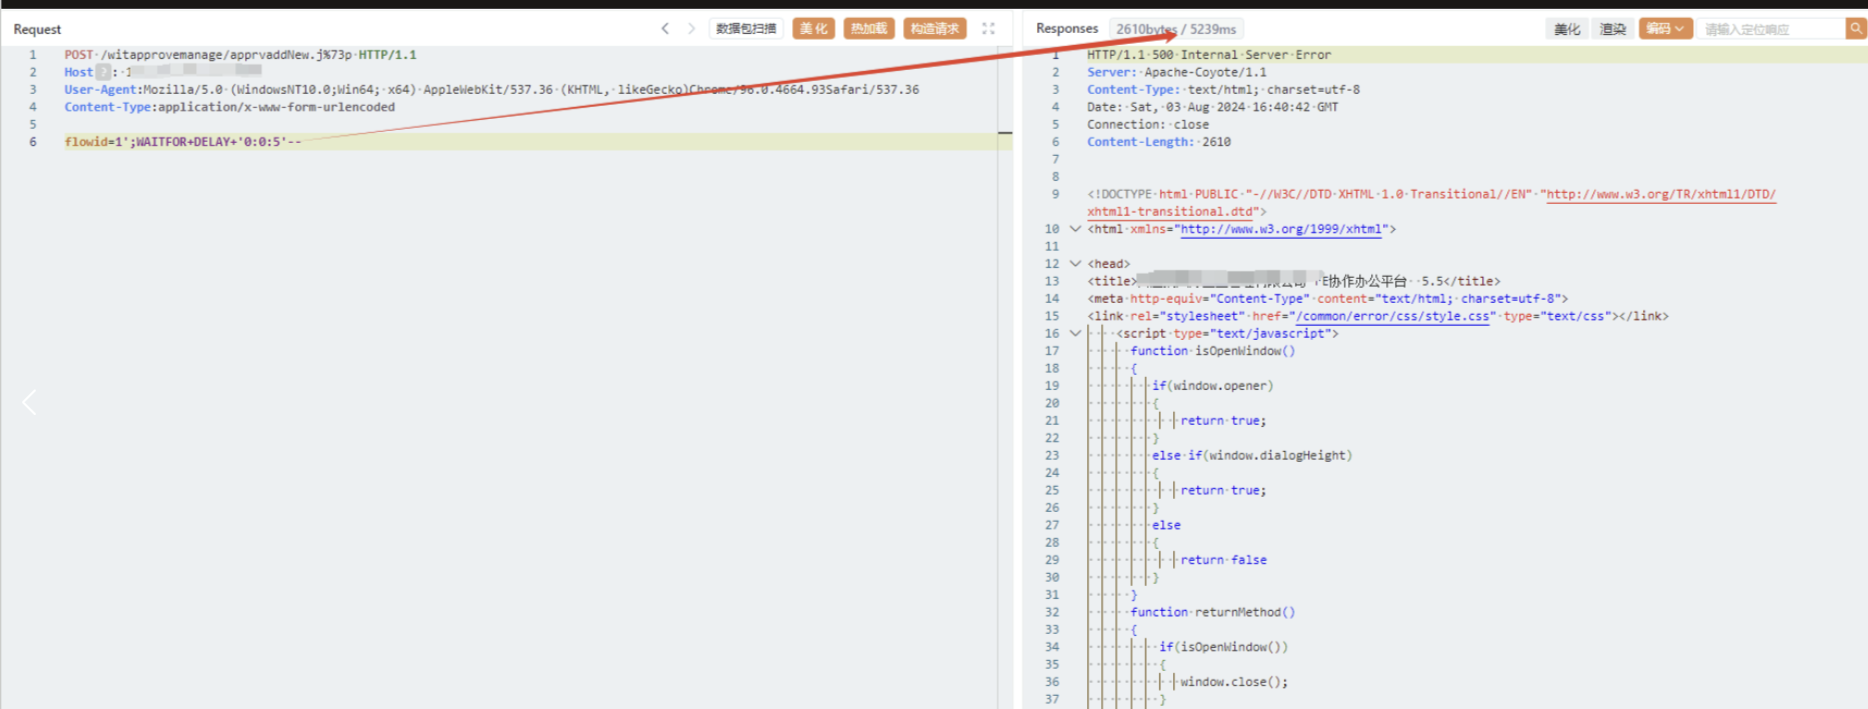Focus the response search input field
Viewport: 1868px width, 709px height.
(1771, 29)
